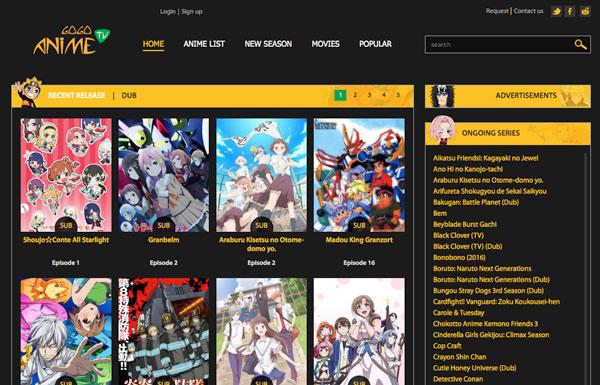Open the POPULAR menu

coord(375,44)
